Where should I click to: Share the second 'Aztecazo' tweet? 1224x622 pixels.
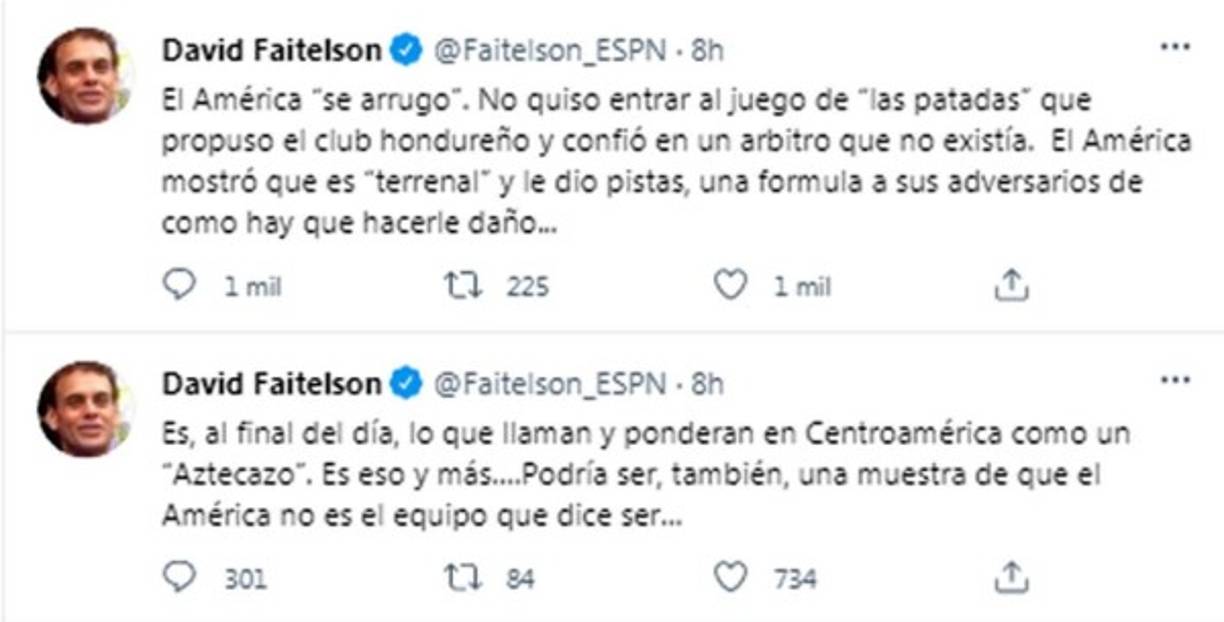[1011, 577]
